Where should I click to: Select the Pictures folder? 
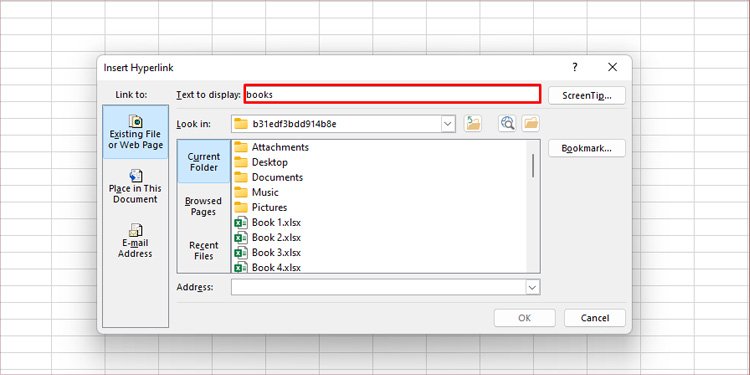click(x=261, y=207)
